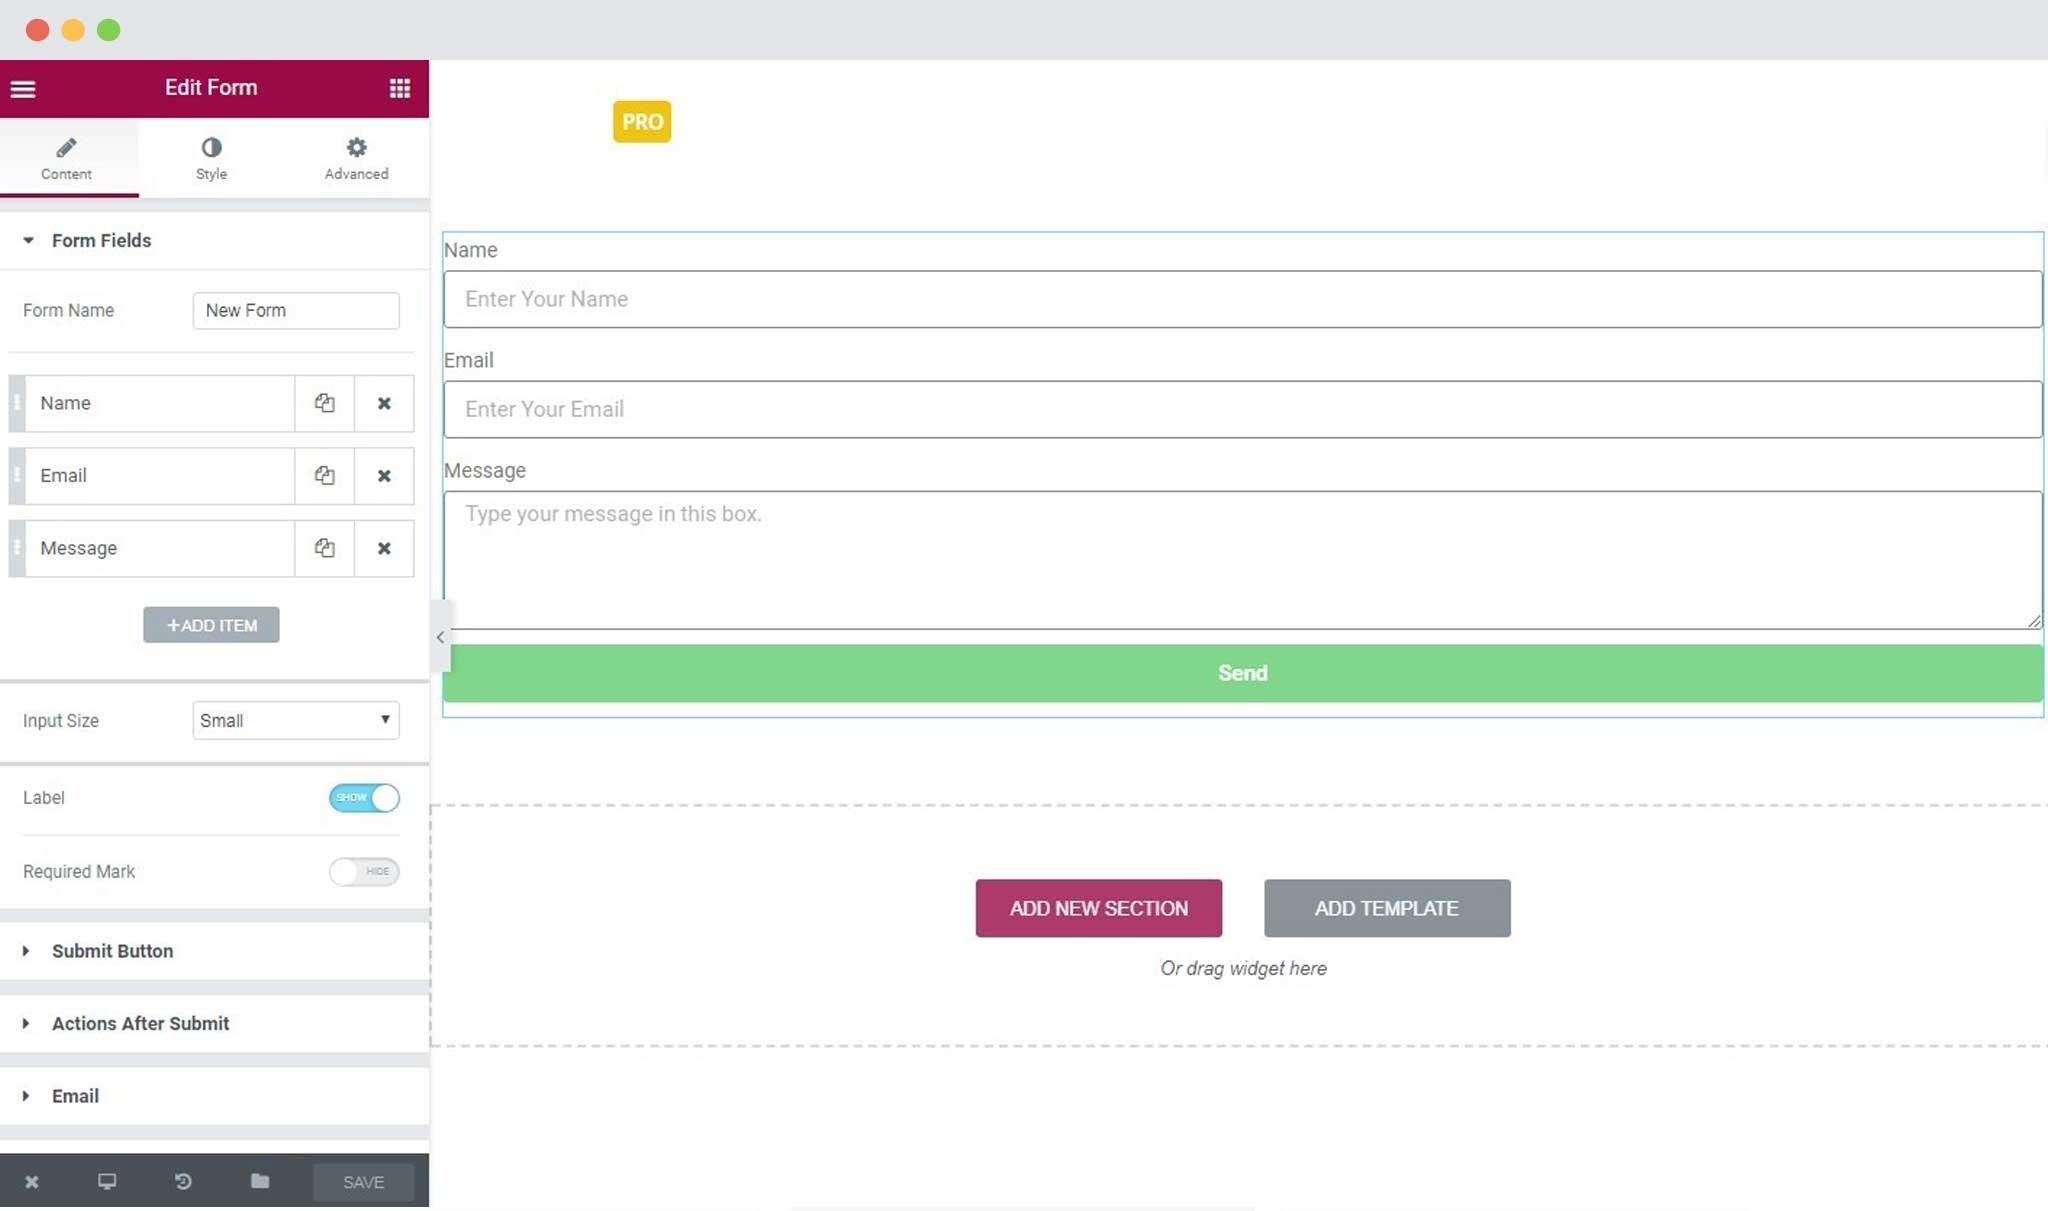Switch to the Advanced tab
The height and width of the screenshot is (1211, 2048).
click(356, 158)
